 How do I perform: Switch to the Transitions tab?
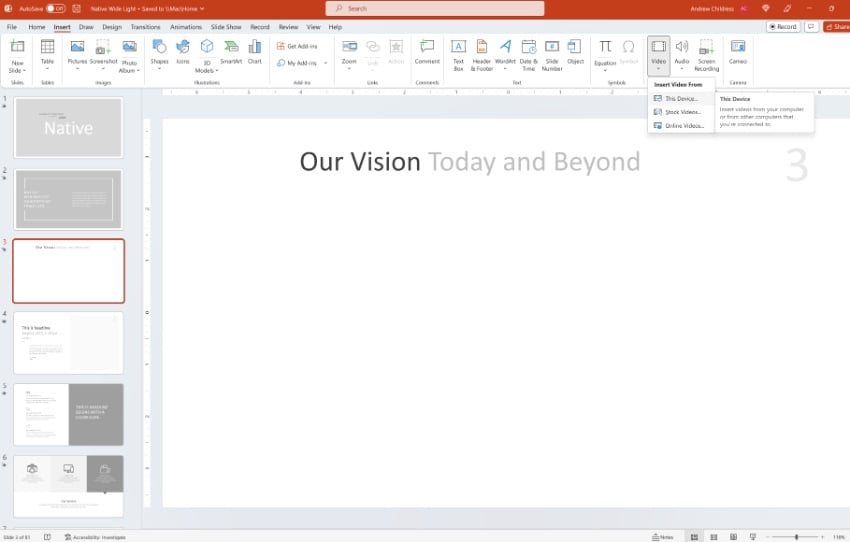(x=145, y=27)
